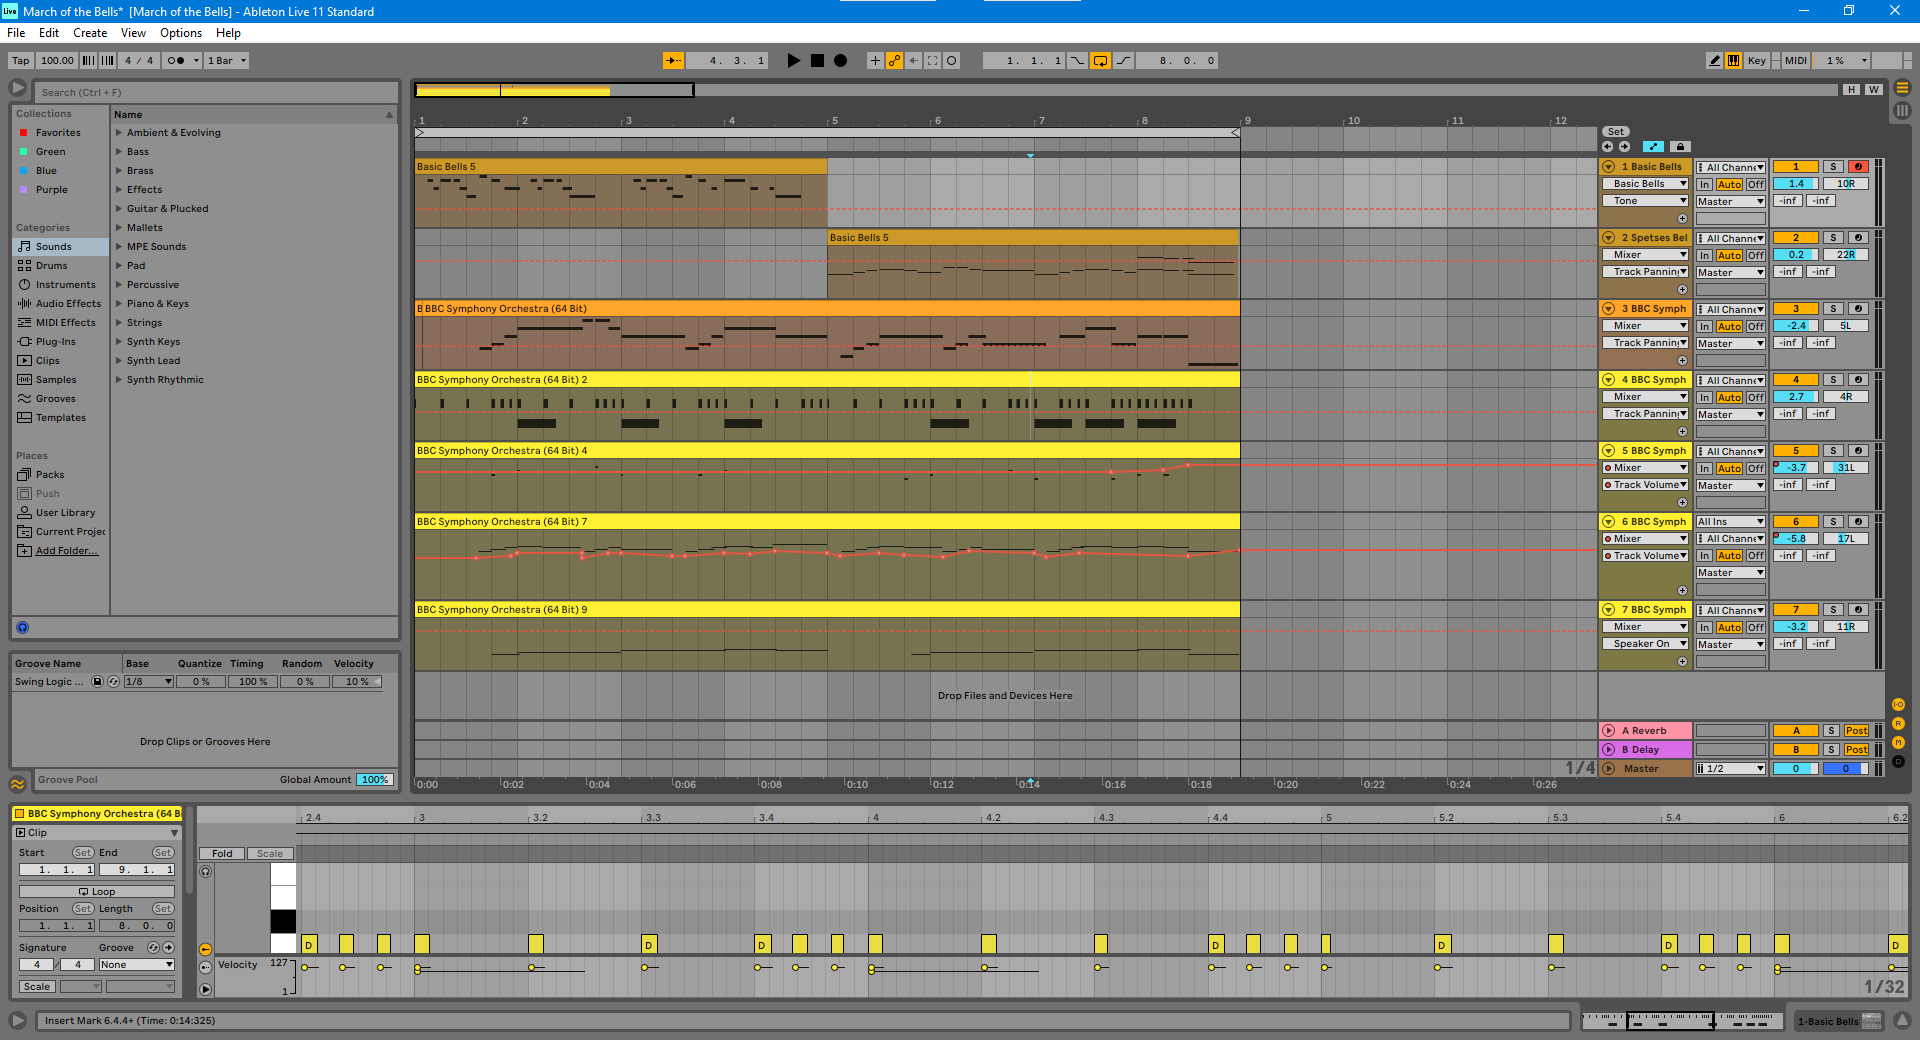Toggle the computer MIDI keyboard icon
This screenshot has width=1920, height=1040.
click(x=1733, y=61)
